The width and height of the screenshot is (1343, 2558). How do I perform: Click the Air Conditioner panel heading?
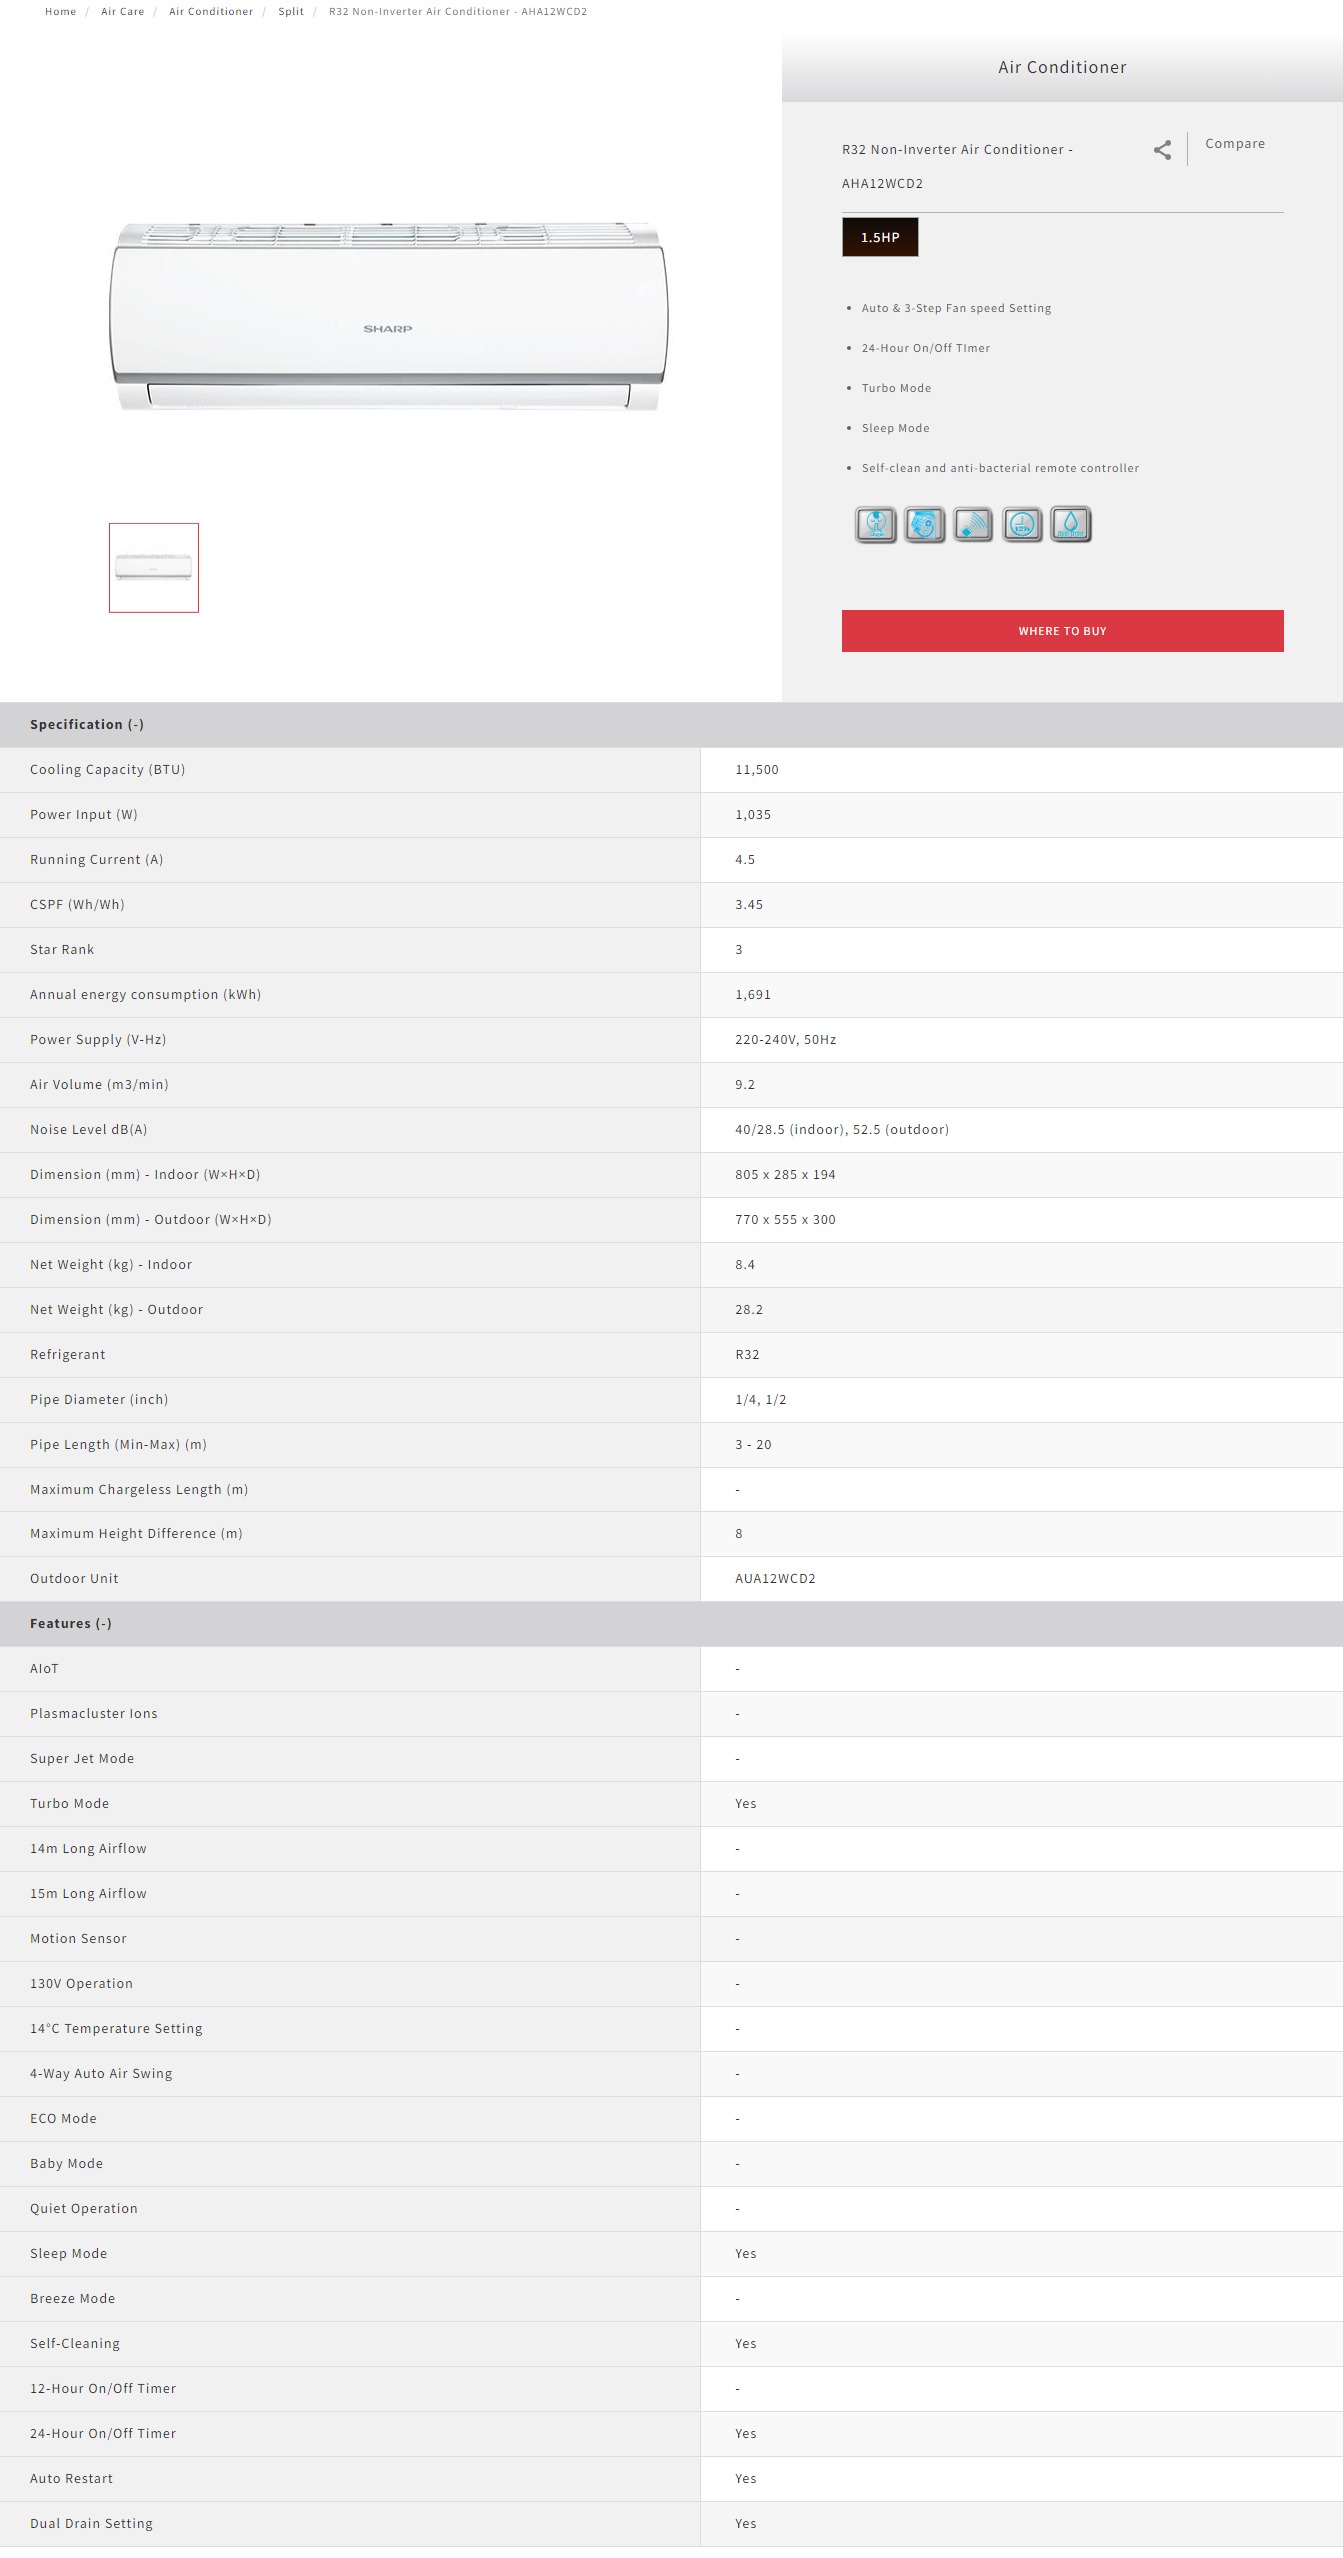tap(1062, 67)
